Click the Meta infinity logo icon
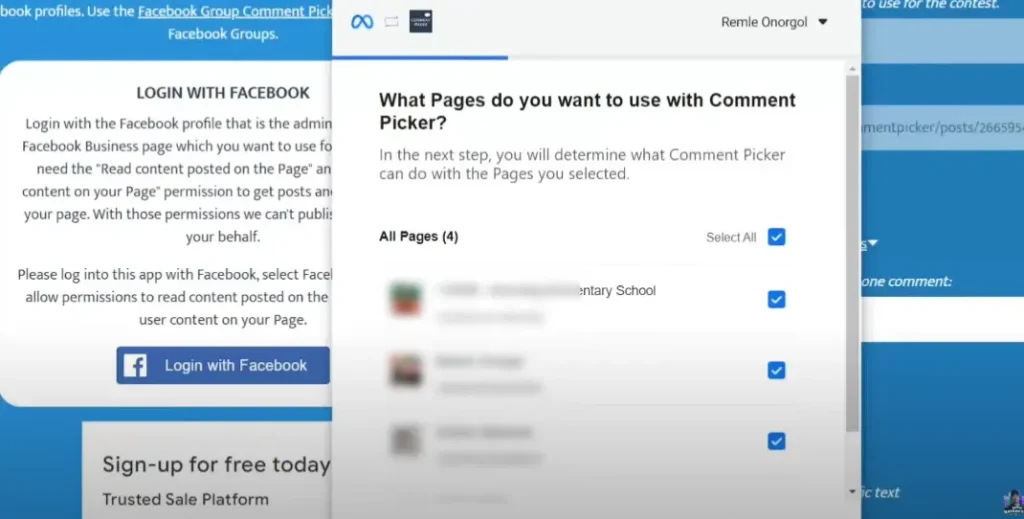The width and height of the screenshot is (1024, 519). [362, 22]
